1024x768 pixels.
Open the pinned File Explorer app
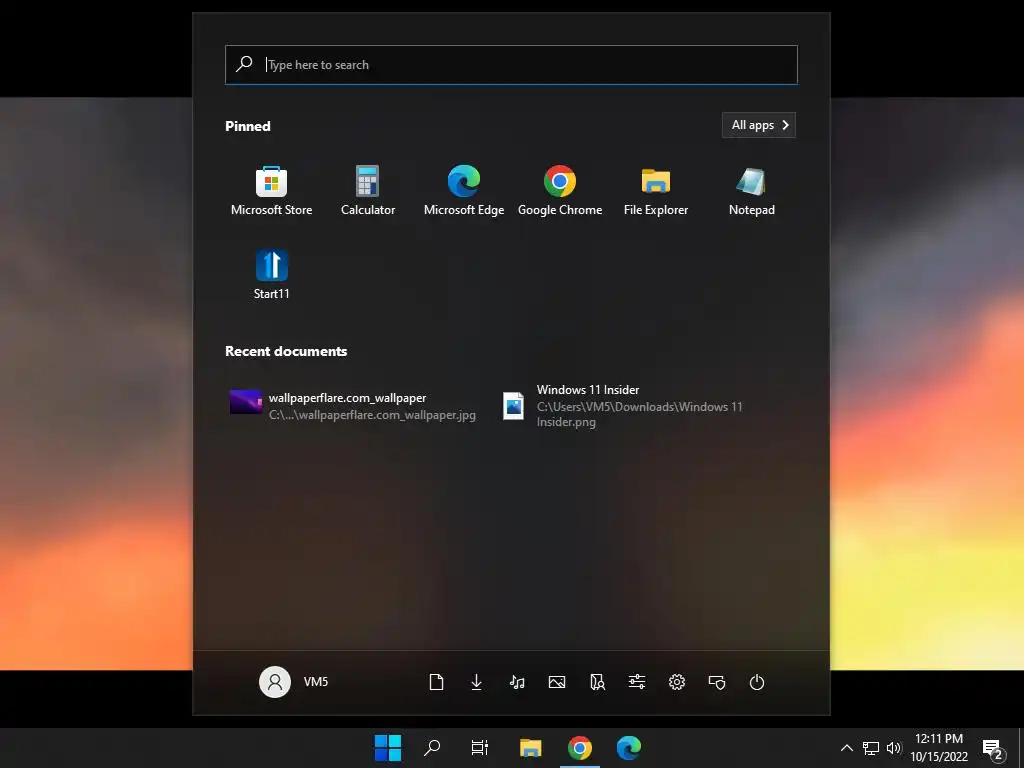[656, 191]
